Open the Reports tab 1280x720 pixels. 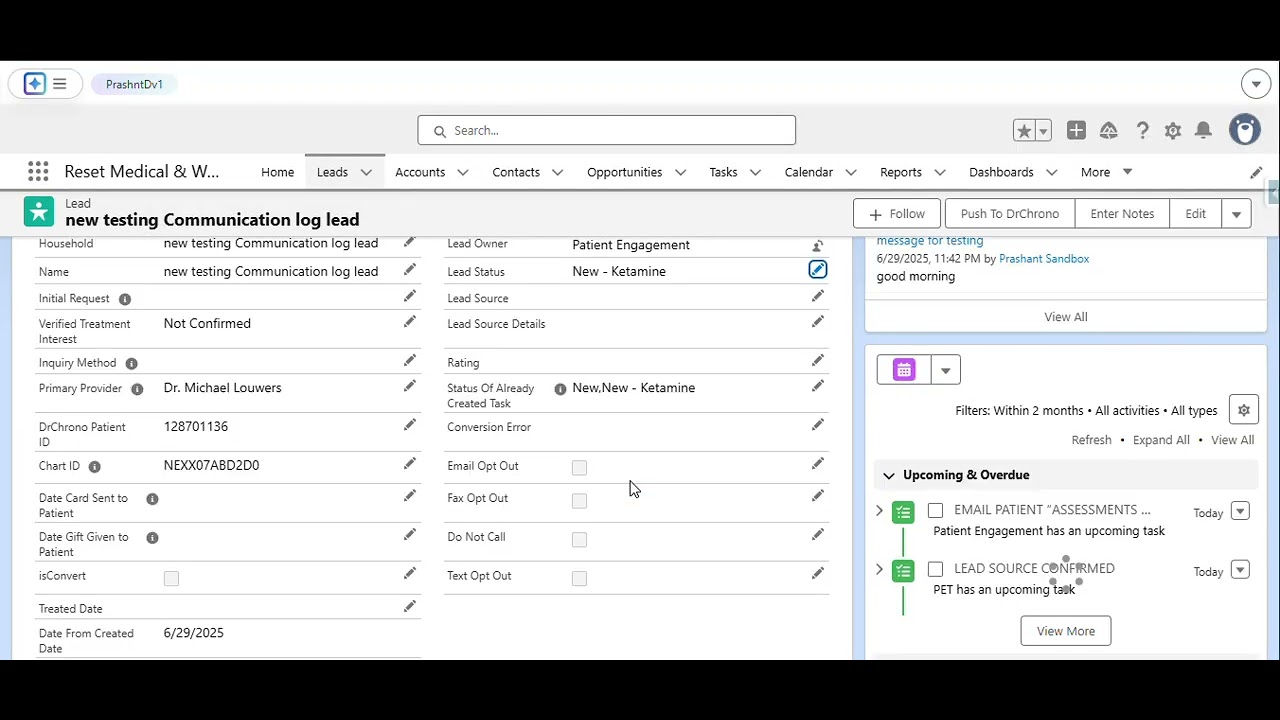pyautogui.click(x=901, y=172)
